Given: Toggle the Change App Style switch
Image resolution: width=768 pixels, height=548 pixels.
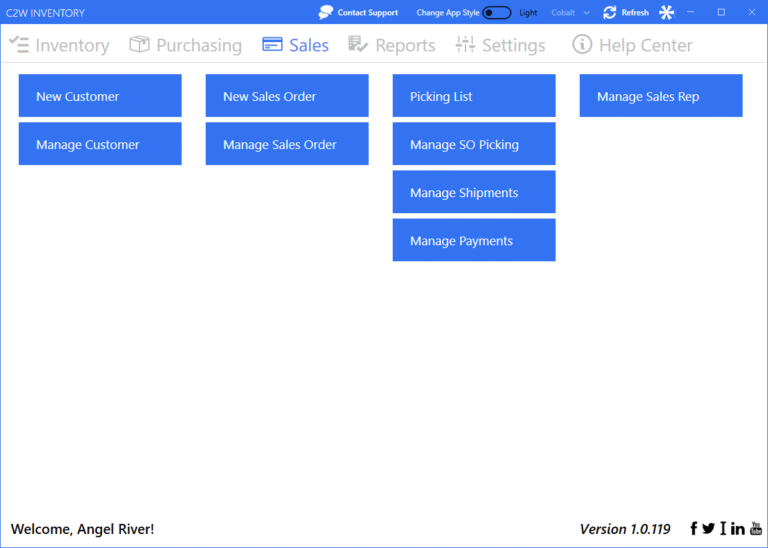Looking at the screenshot, I should (496, 13).
